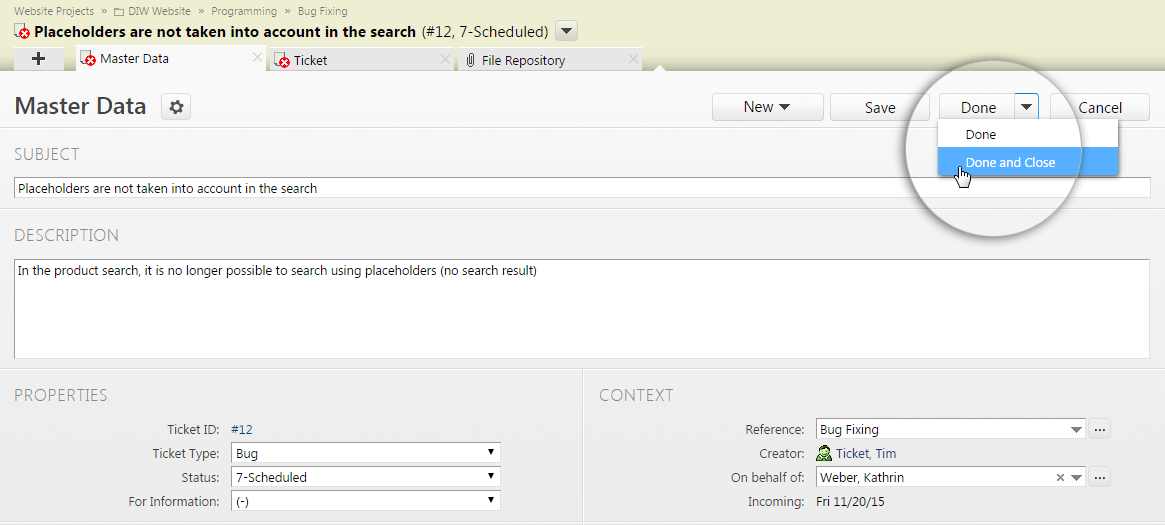Open ellipsis browse button next to Reference

pos(1100,429)
